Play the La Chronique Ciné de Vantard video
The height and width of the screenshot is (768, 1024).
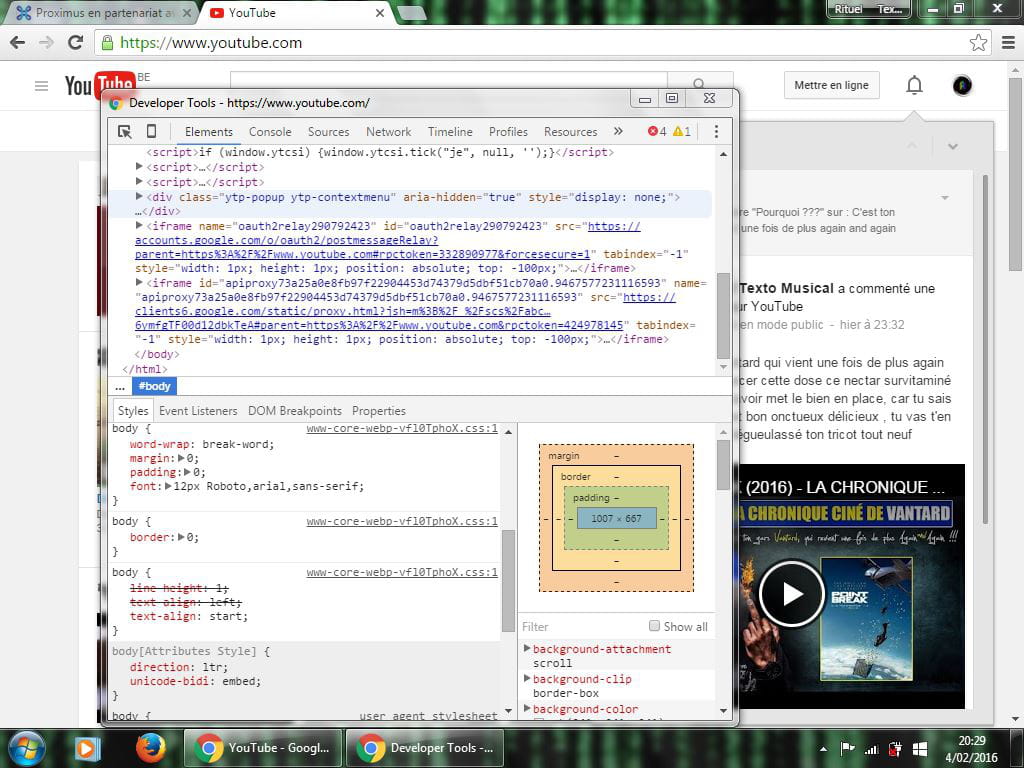click(x=791, y=594)
